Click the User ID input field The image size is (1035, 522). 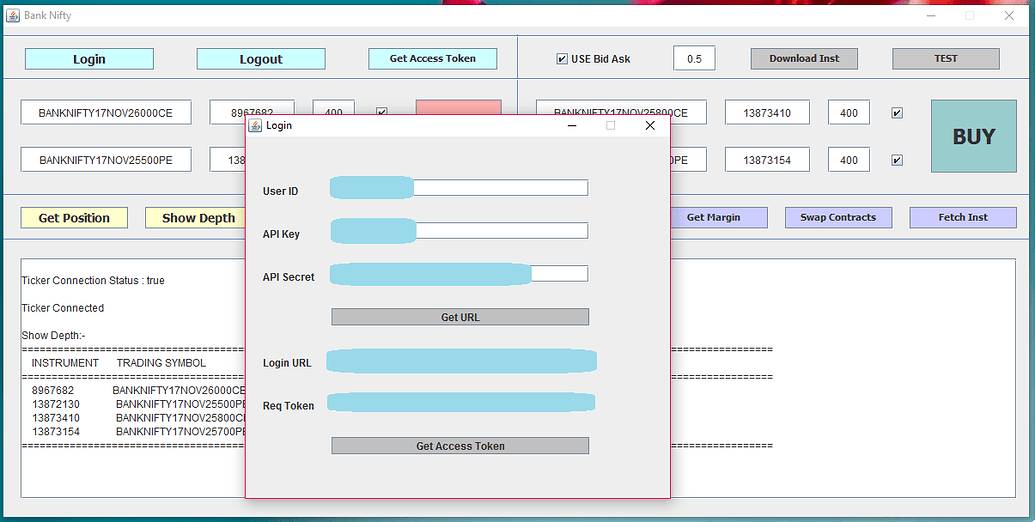point(500,188)
